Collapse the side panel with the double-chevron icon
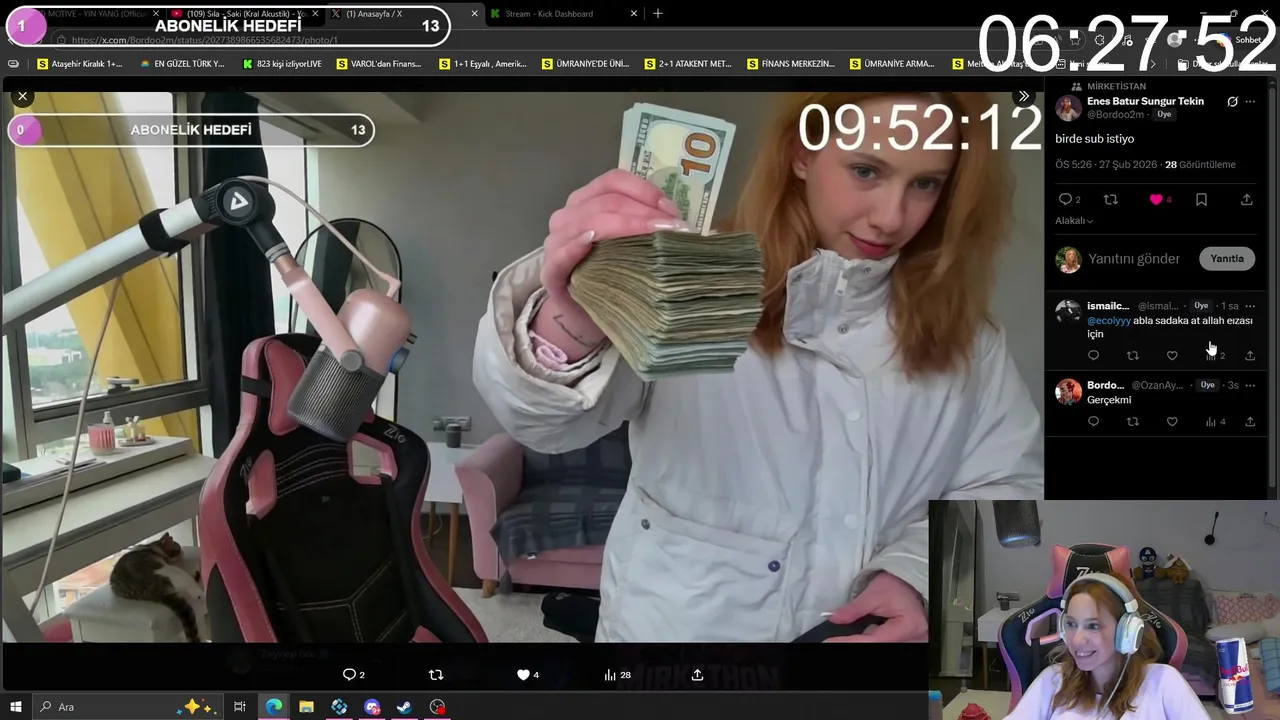Image resolution: width=1280 pixels, height=720 pixels. click(1023, 96)
